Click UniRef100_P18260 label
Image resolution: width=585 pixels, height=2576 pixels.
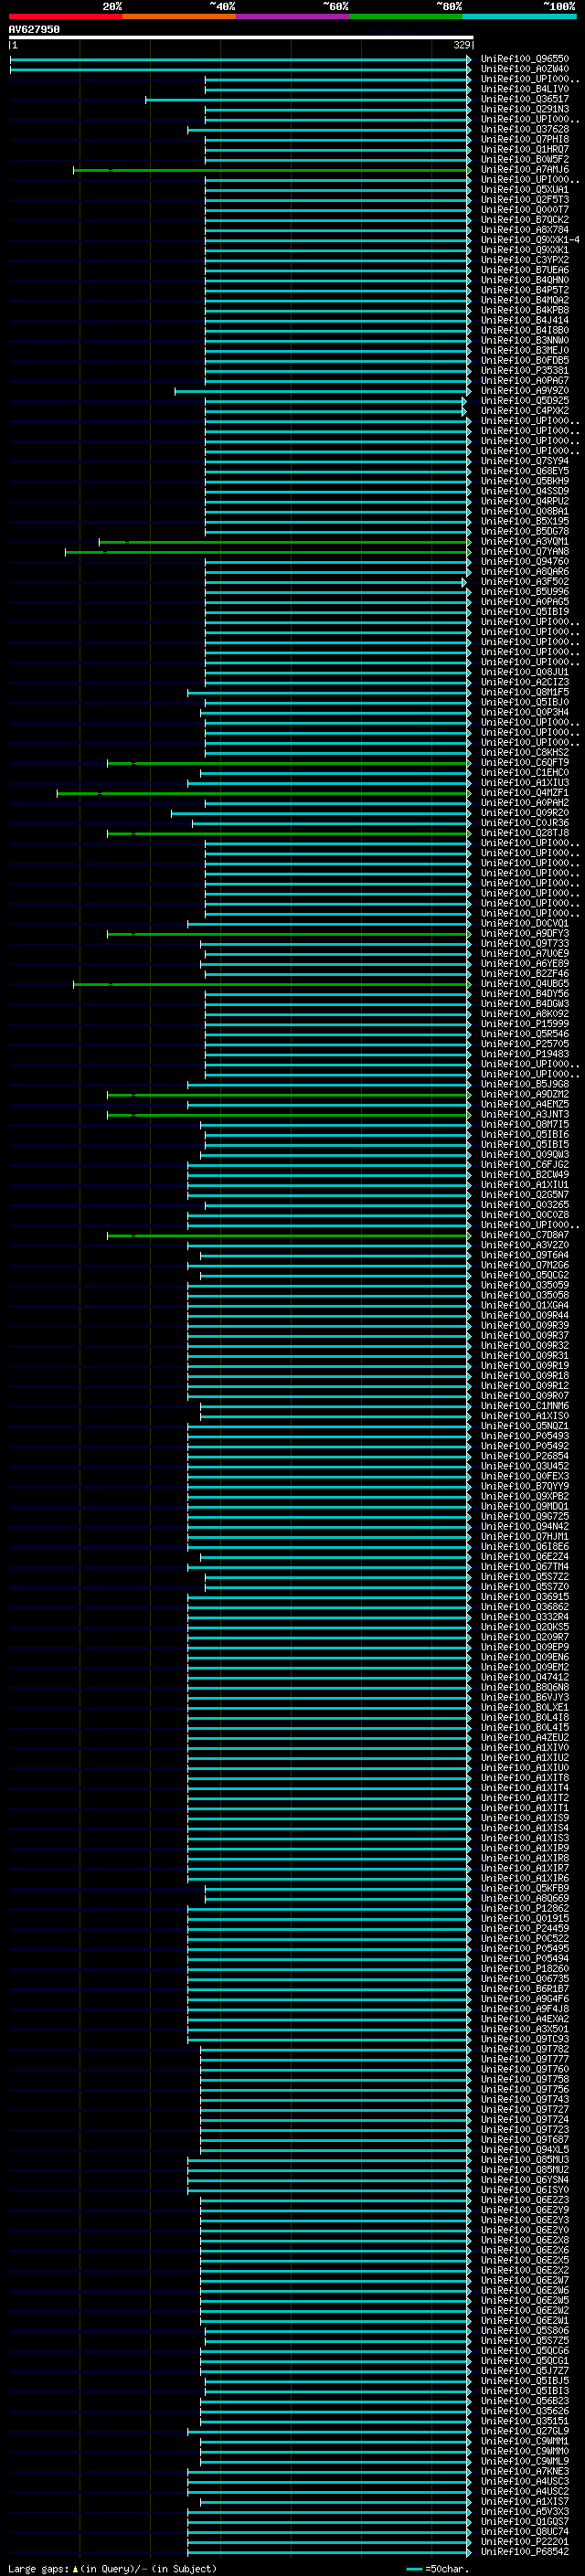coord(525,1969)
